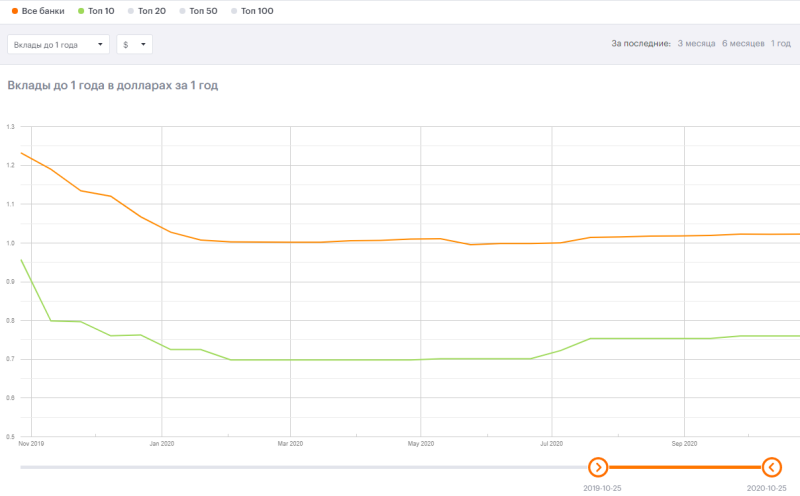
Task: Switch period to '6 месяцев'
Action: 743,44
